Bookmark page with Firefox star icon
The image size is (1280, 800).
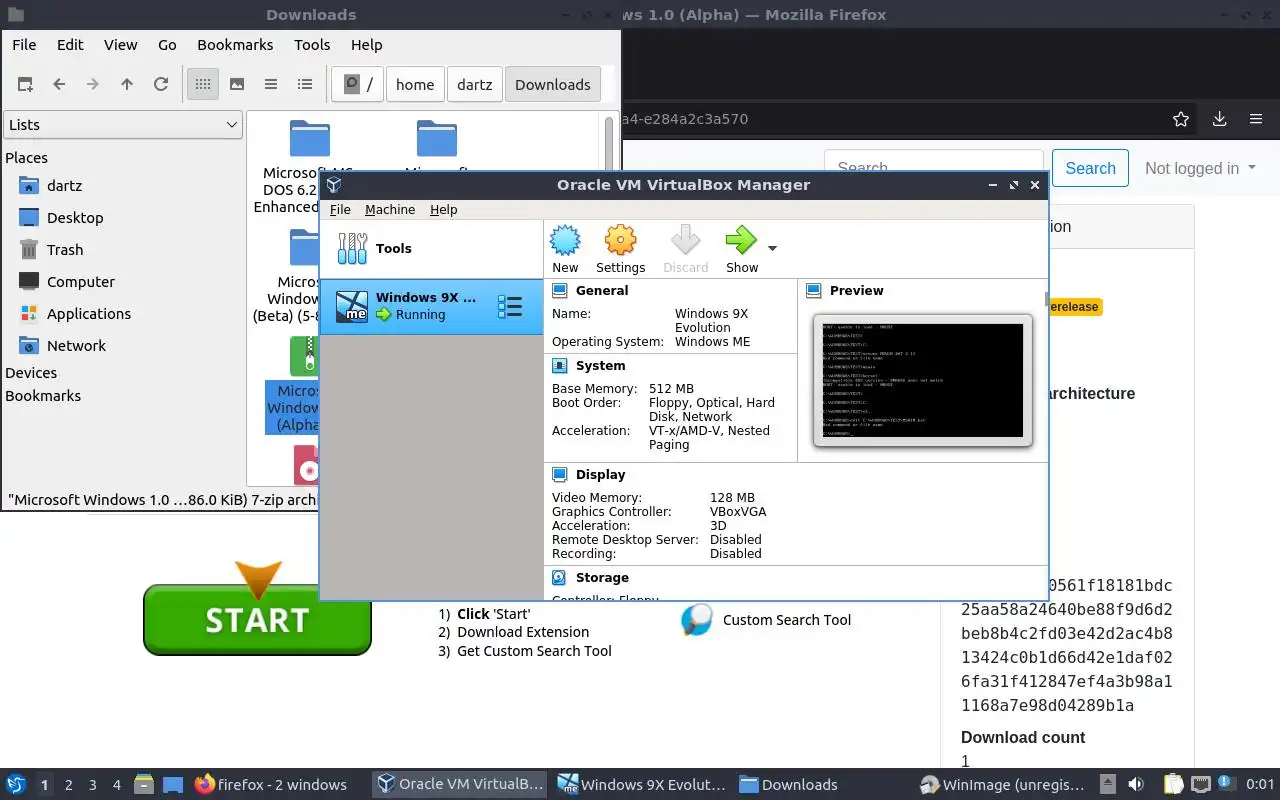(1181, 119)
